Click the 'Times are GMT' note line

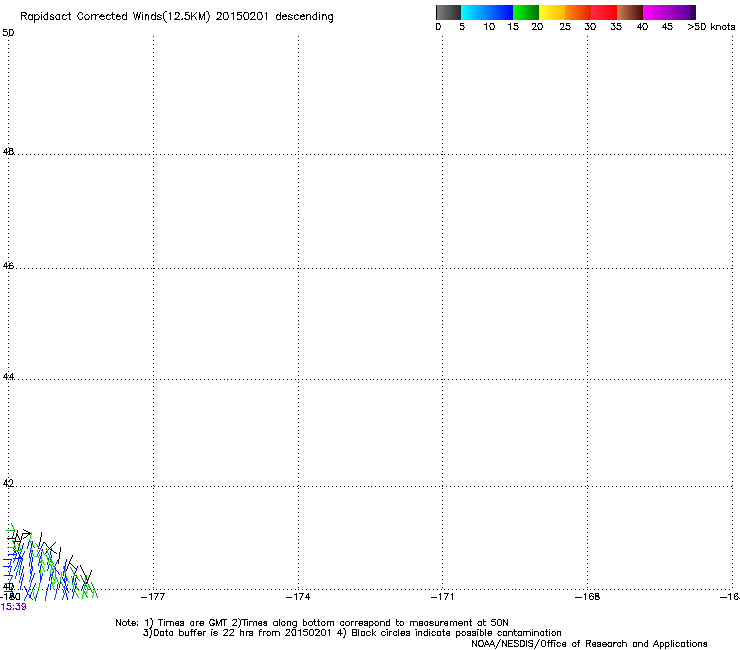tap(312, 623)
